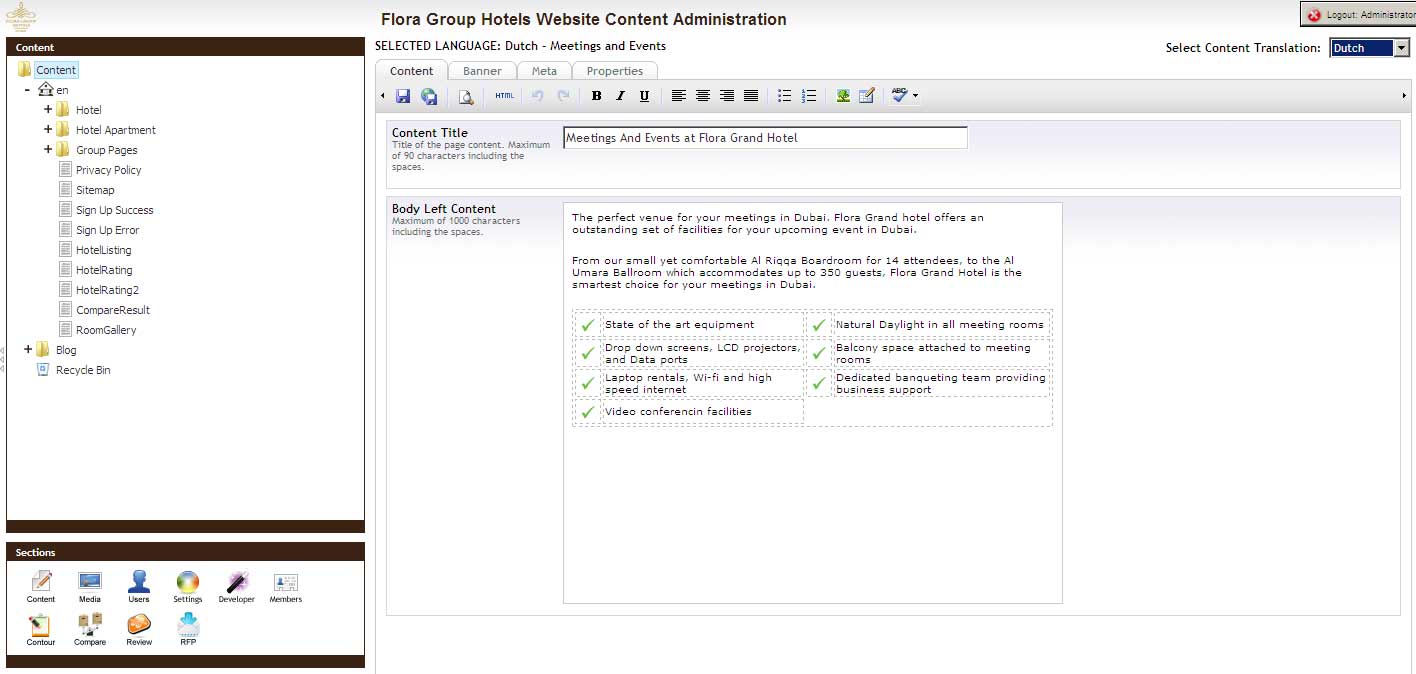Viewport: 1416px width, 674px height.
Task: Align text to the left
Action: coord(679,96)
